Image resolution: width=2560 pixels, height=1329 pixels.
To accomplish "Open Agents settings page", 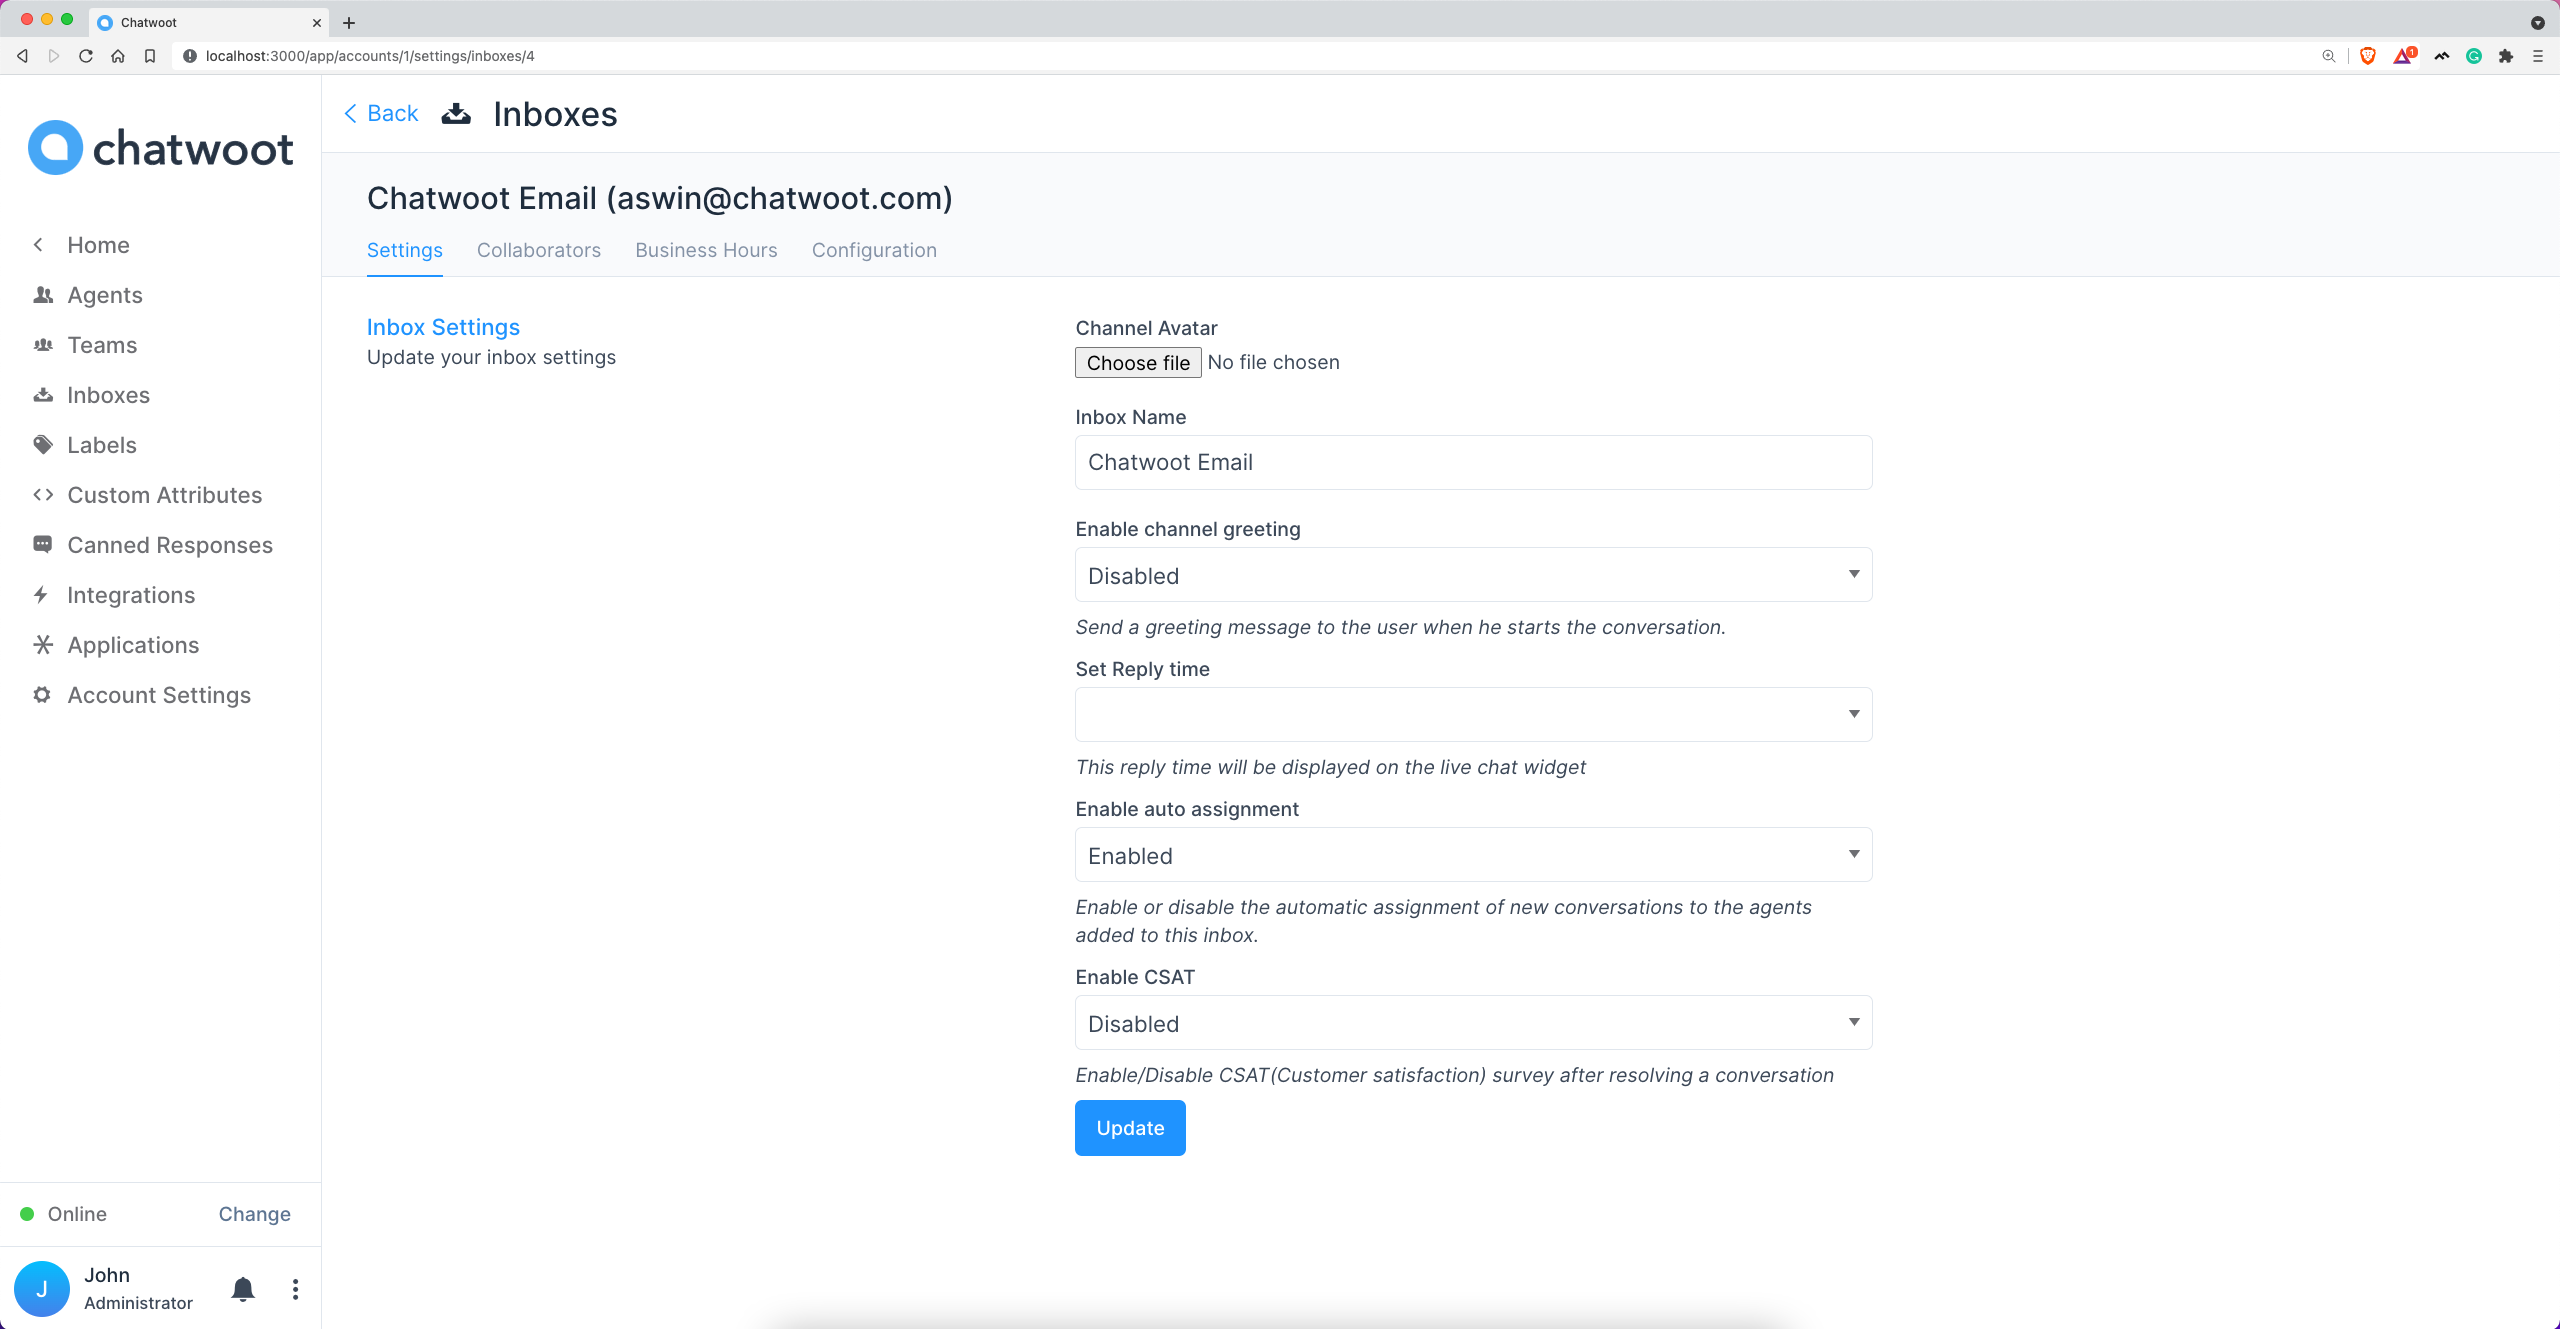I will [105, 295].
